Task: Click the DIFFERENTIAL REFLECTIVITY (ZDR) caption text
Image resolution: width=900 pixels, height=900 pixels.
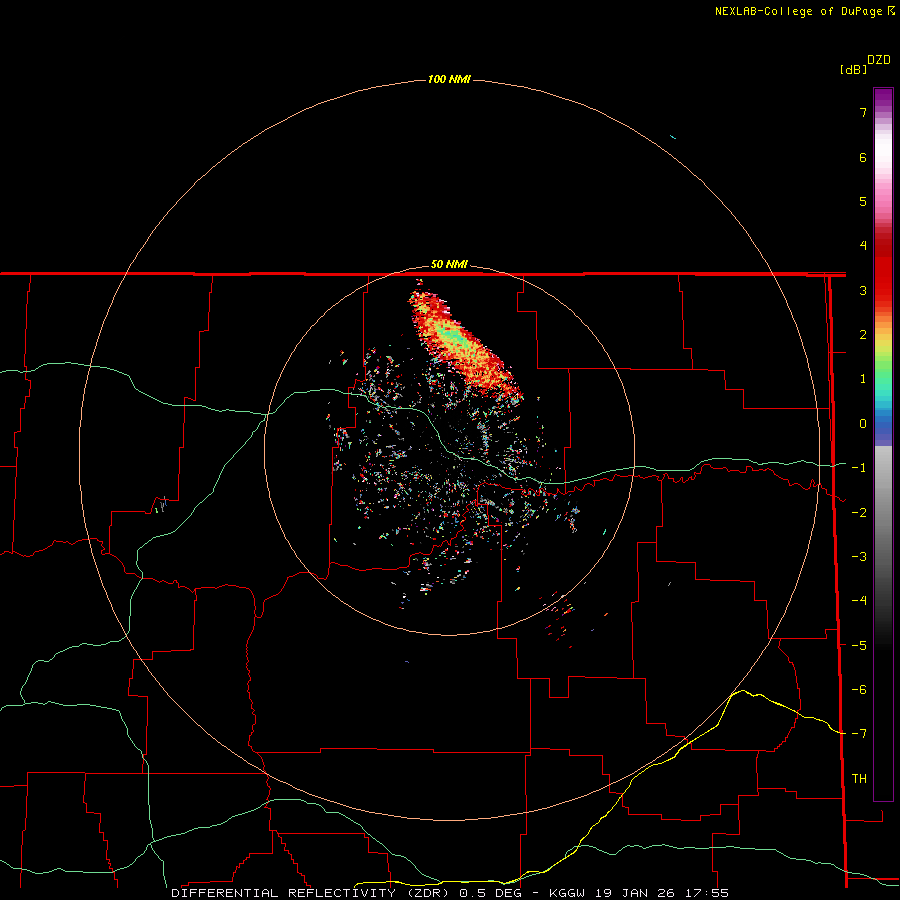Action: coord(310,893)
